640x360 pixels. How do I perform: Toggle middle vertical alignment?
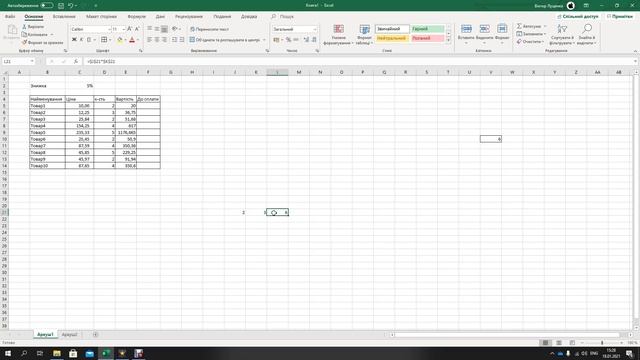point(157,29)
